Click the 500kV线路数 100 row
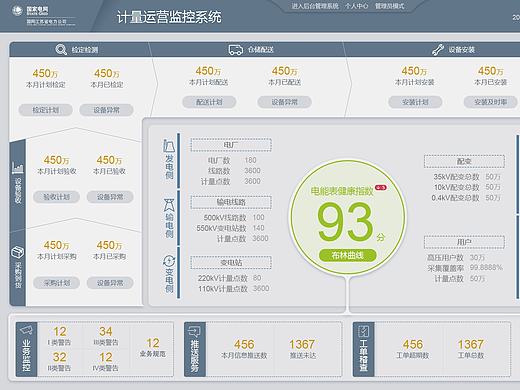Viewport: 520px width, 390px height. coord(234,218)
